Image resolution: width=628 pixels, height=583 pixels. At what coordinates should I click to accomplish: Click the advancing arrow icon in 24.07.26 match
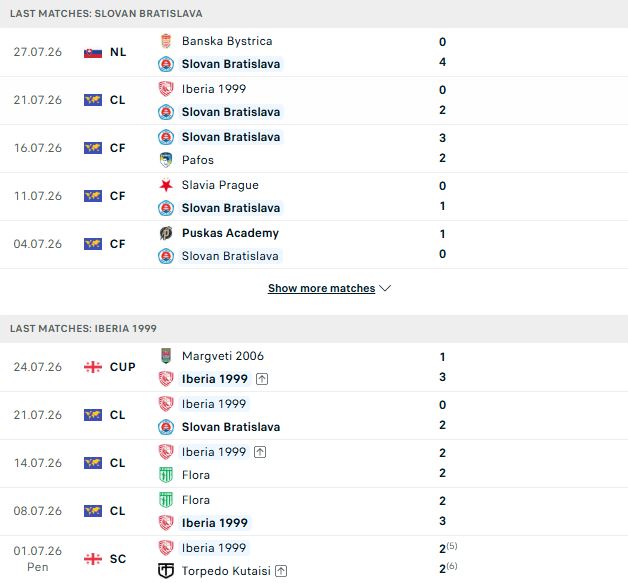pyautogui.click(x=262, y=379)
